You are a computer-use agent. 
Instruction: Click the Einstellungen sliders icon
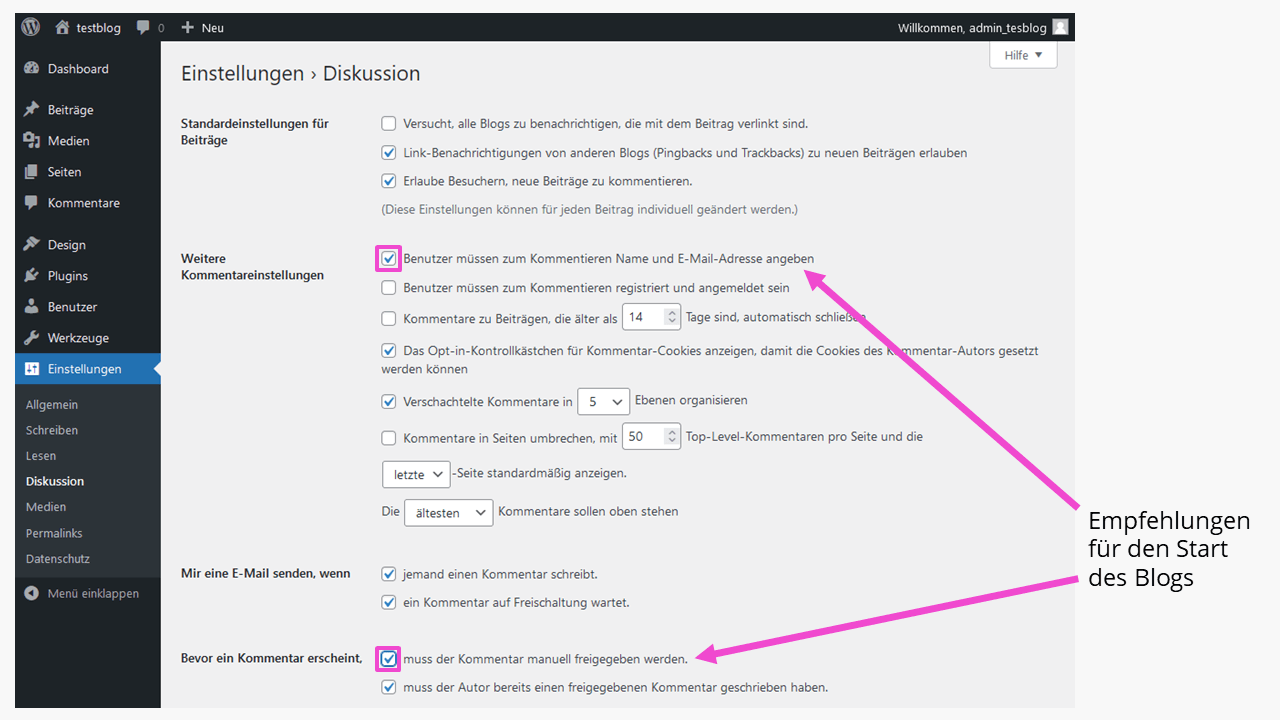tap(32, 369)
